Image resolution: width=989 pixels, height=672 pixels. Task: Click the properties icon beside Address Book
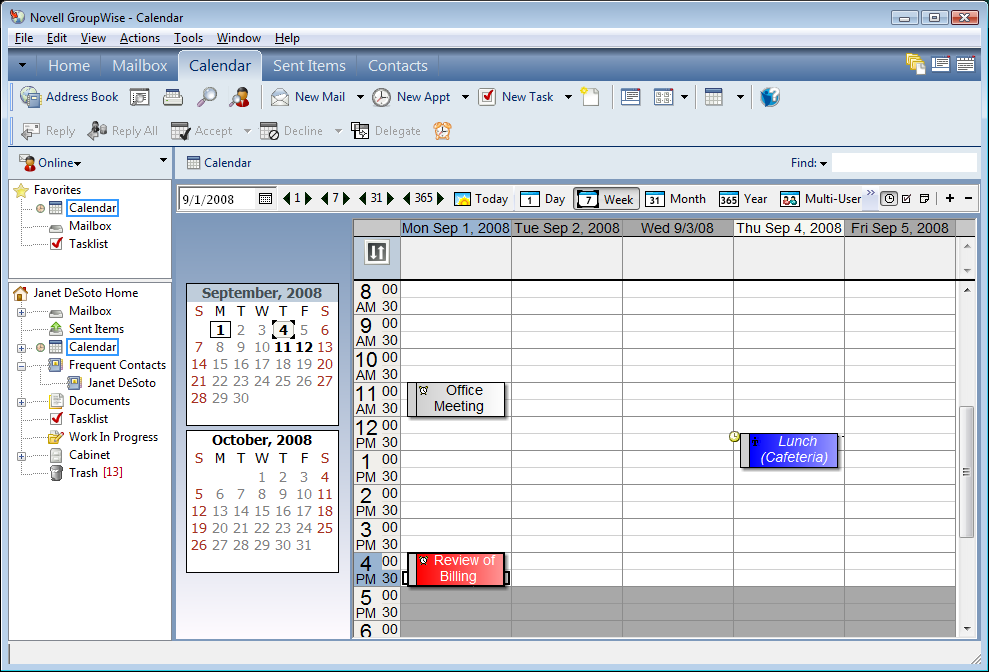pos(139,97)
